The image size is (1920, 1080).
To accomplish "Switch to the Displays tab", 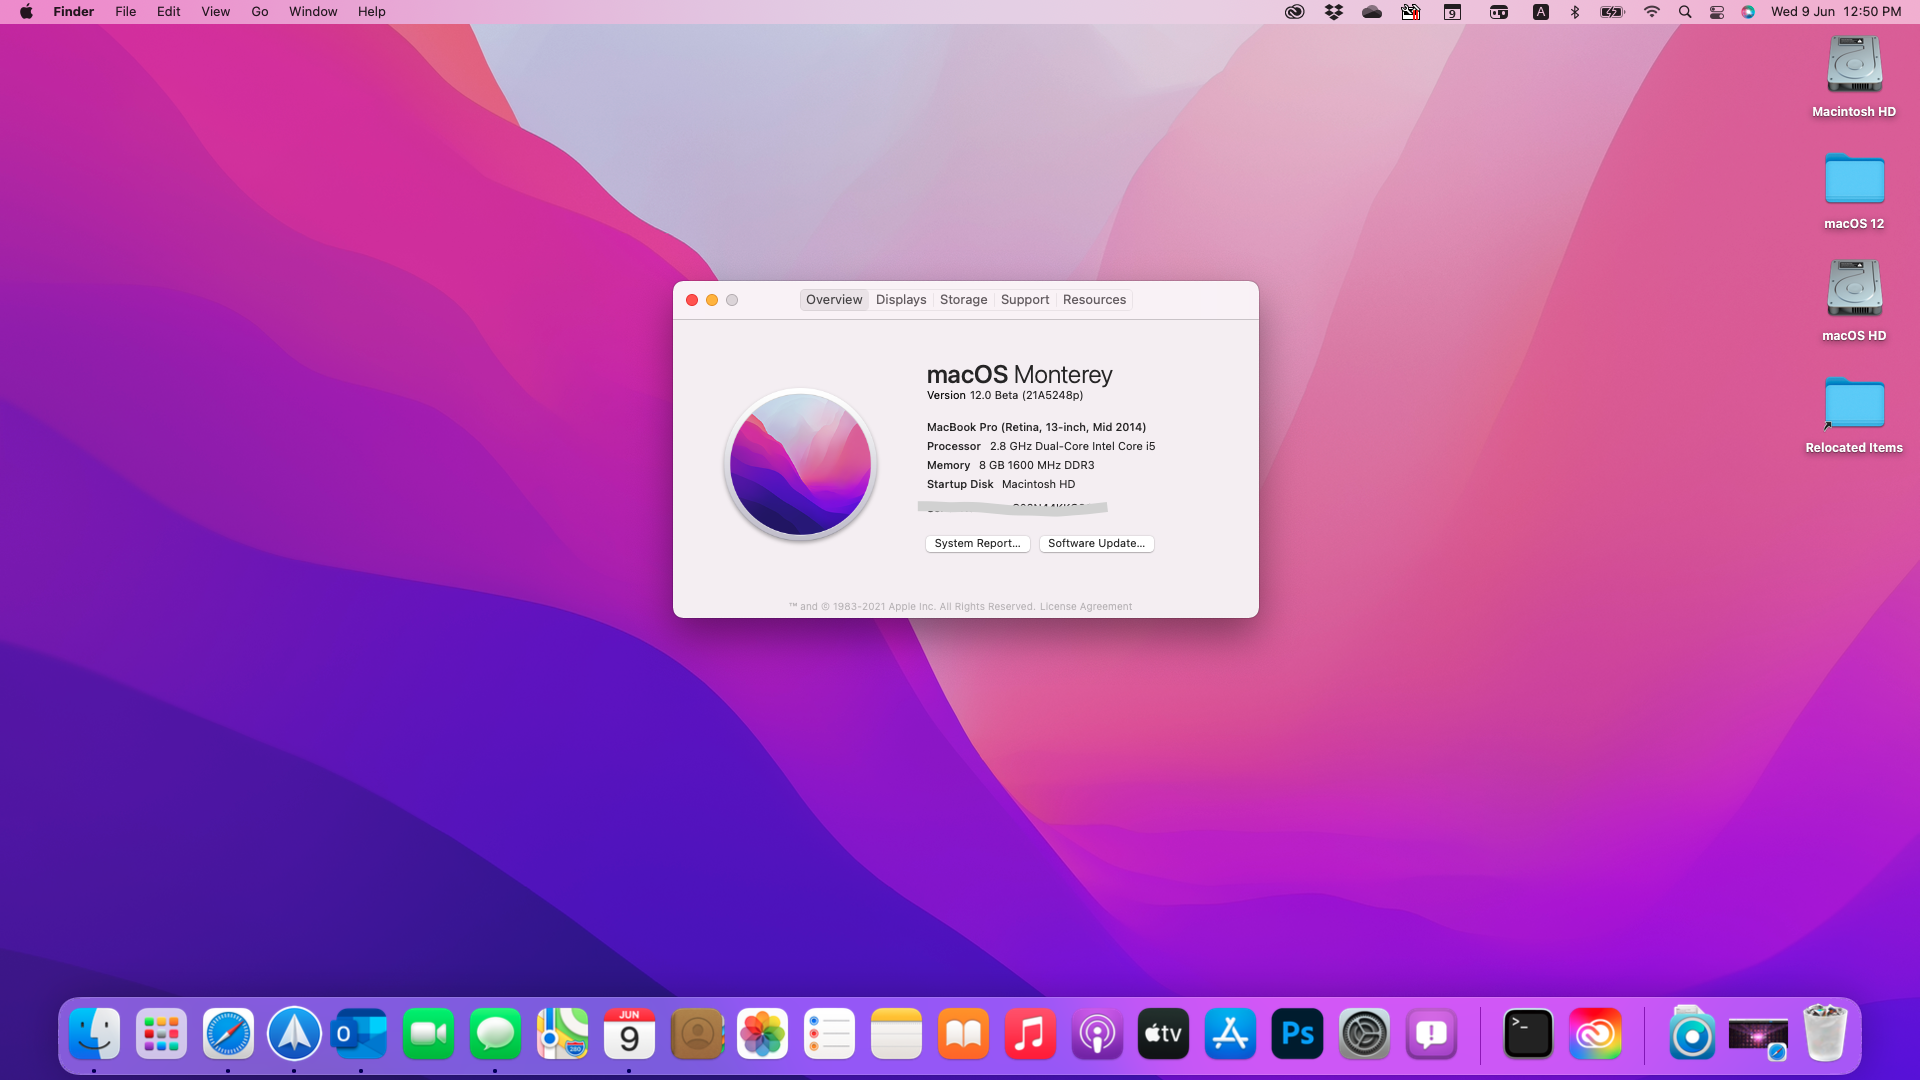I will coord(901,300).
